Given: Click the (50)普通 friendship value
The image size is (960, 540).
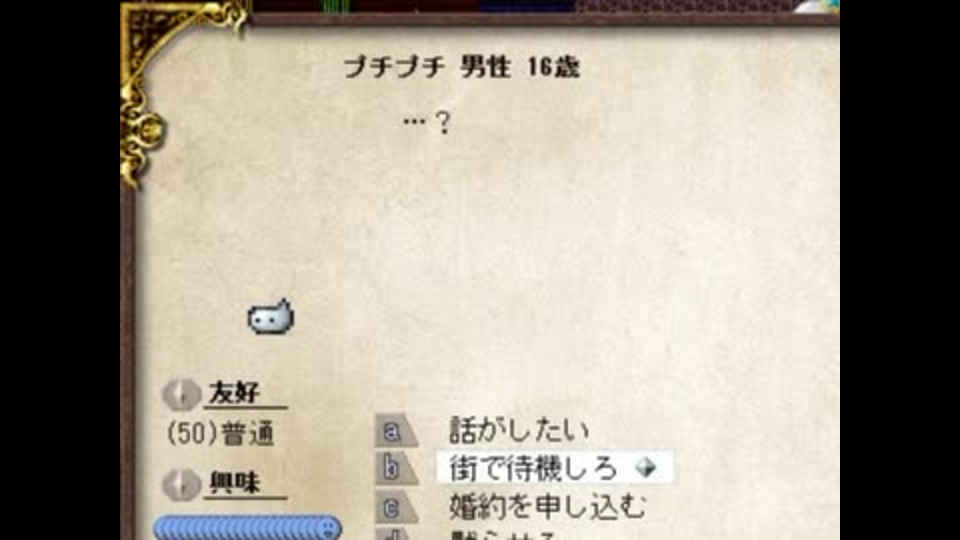Looking at the screenshot, I should click(x=220, y=434).
